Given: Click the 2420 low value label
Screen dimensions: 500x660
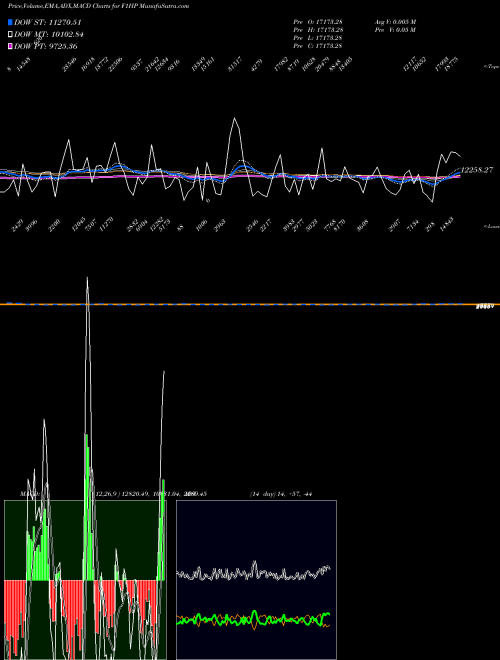Looking at the screenshot, I should pos(18,226).
